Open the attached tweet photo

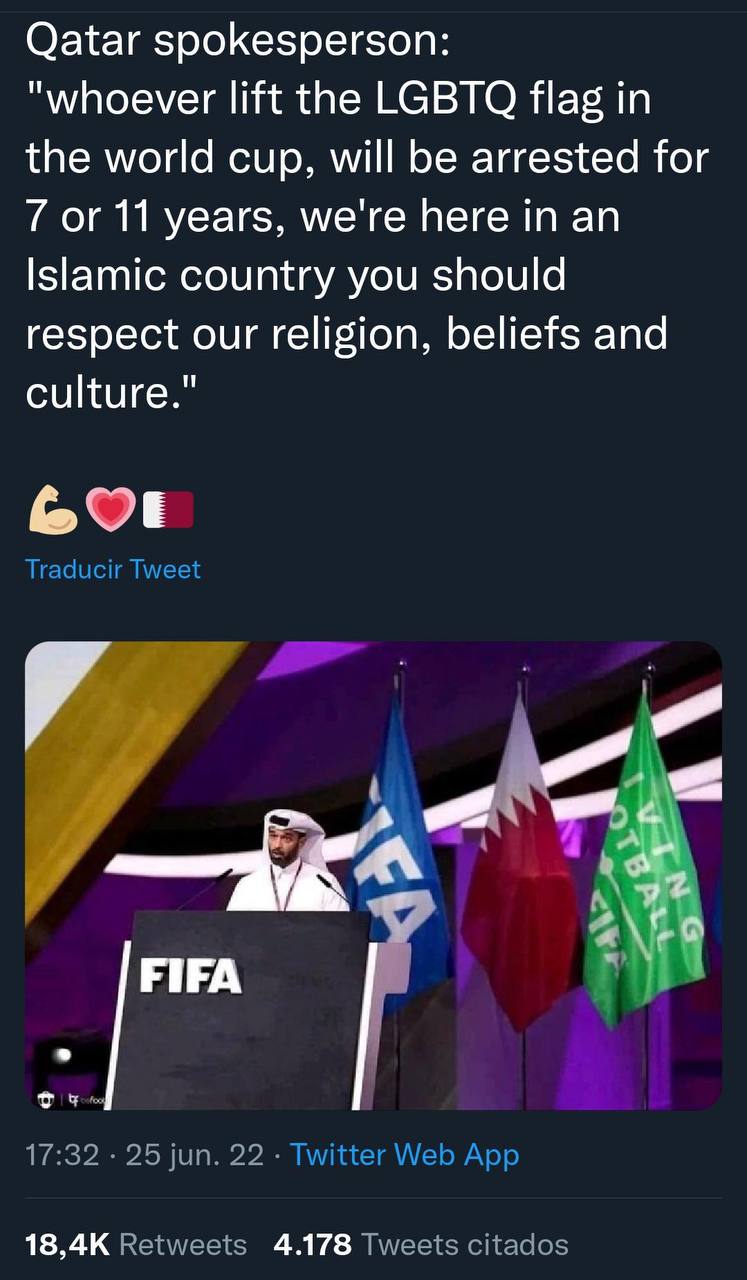pyautogui.click(x=373, y=876)
